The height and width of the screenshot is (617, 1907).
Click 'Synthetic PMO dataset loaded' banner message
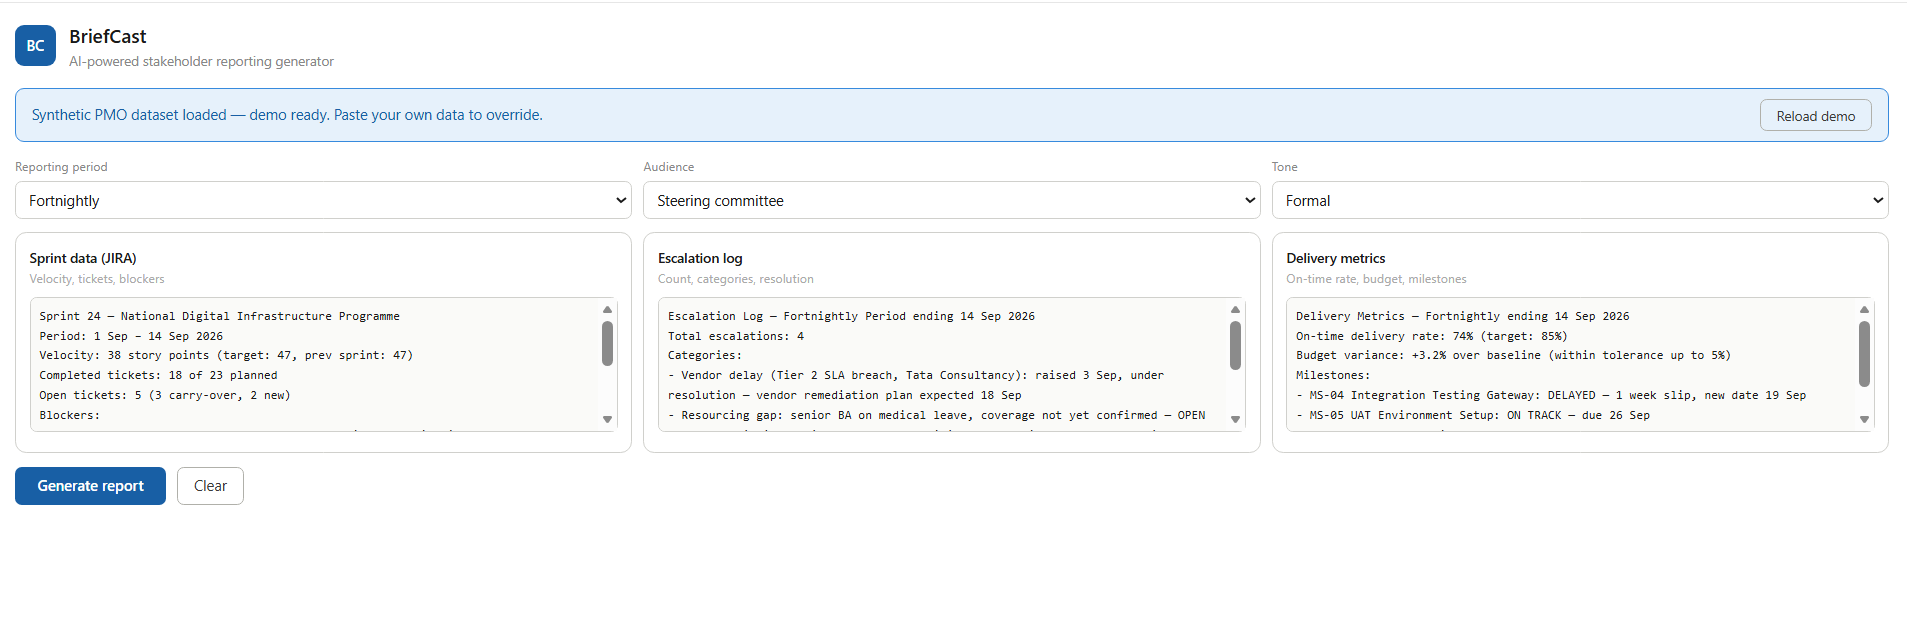click(287, 115)
